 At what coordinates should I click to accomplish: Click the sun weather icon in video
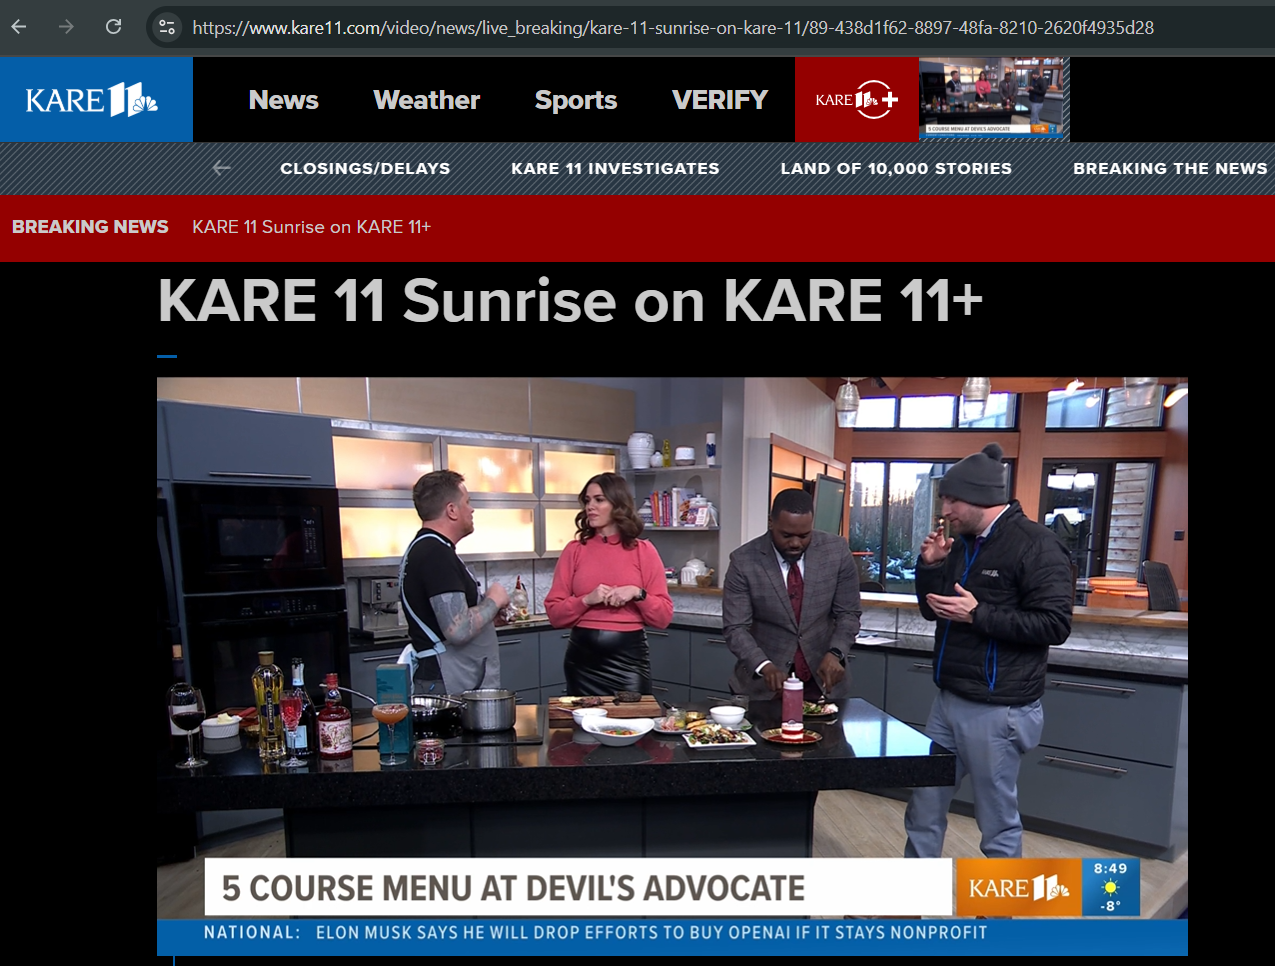click(x=1110, y=888)
